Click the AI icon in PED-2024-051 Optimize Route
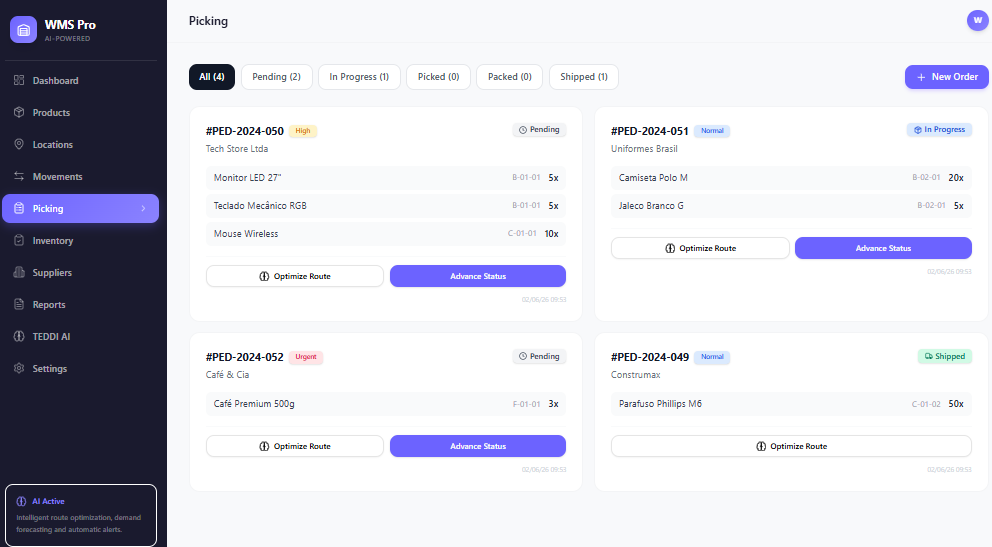The width and height of the screenshot is (992, 547). click(670, 248)
